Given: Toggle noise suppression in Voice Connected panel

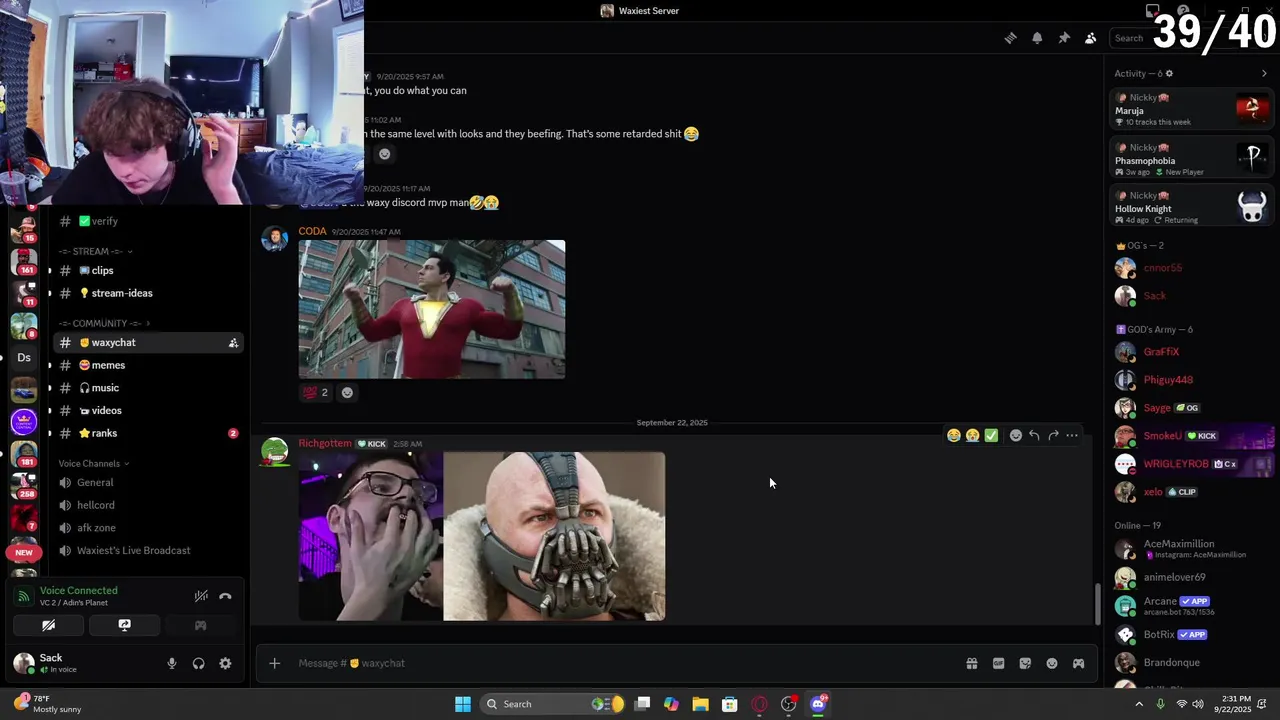Looking at the screenshot, I should [201, 596].
